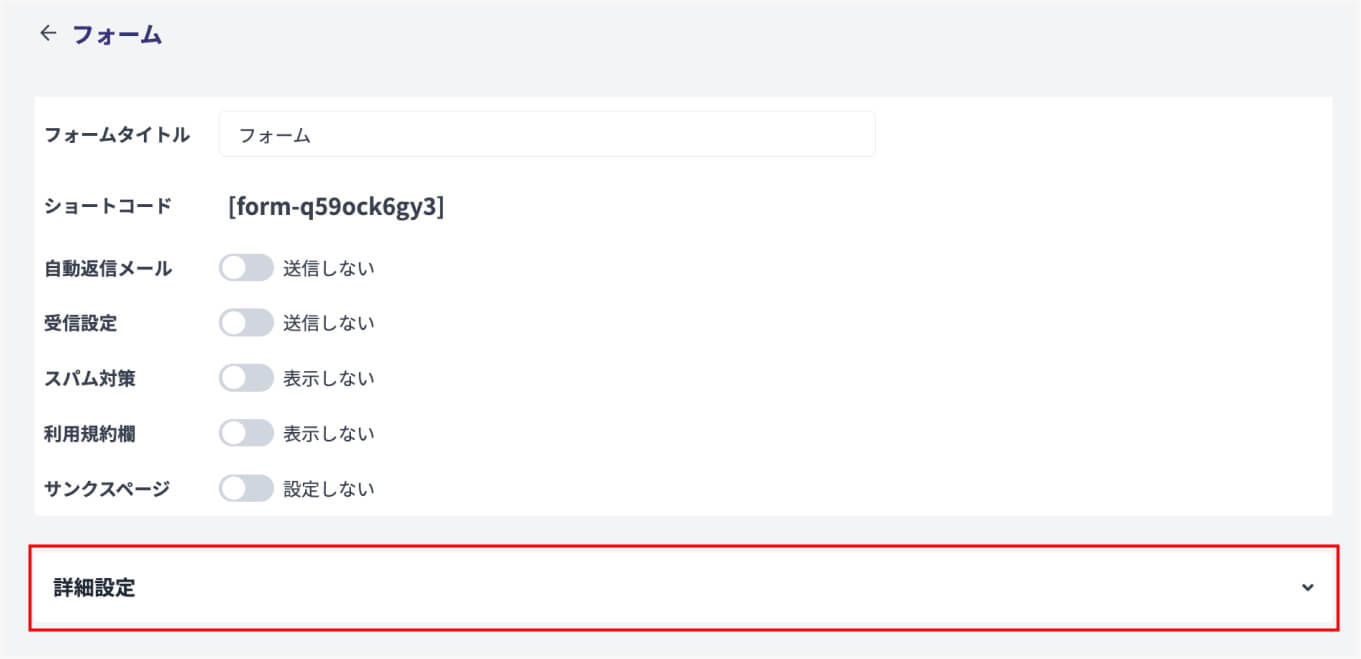Click the 送信しない text beside 自動返信メール
1361x659 pixels.
pyautogui.click(x=328, y=268)
